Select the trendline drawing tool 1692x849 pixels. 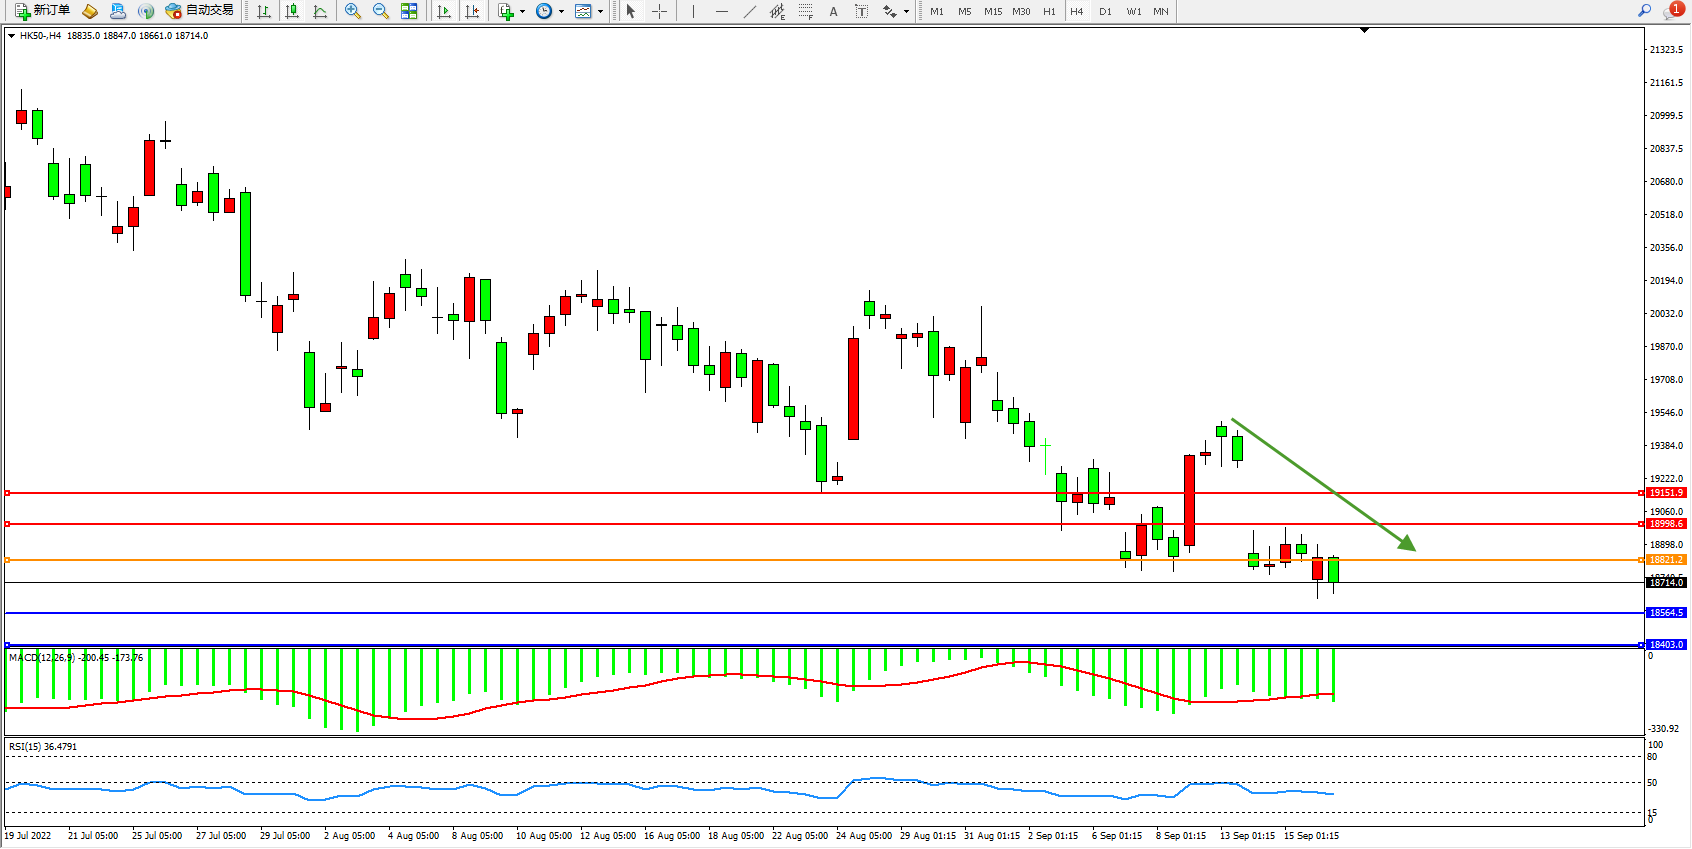(750, 11)
